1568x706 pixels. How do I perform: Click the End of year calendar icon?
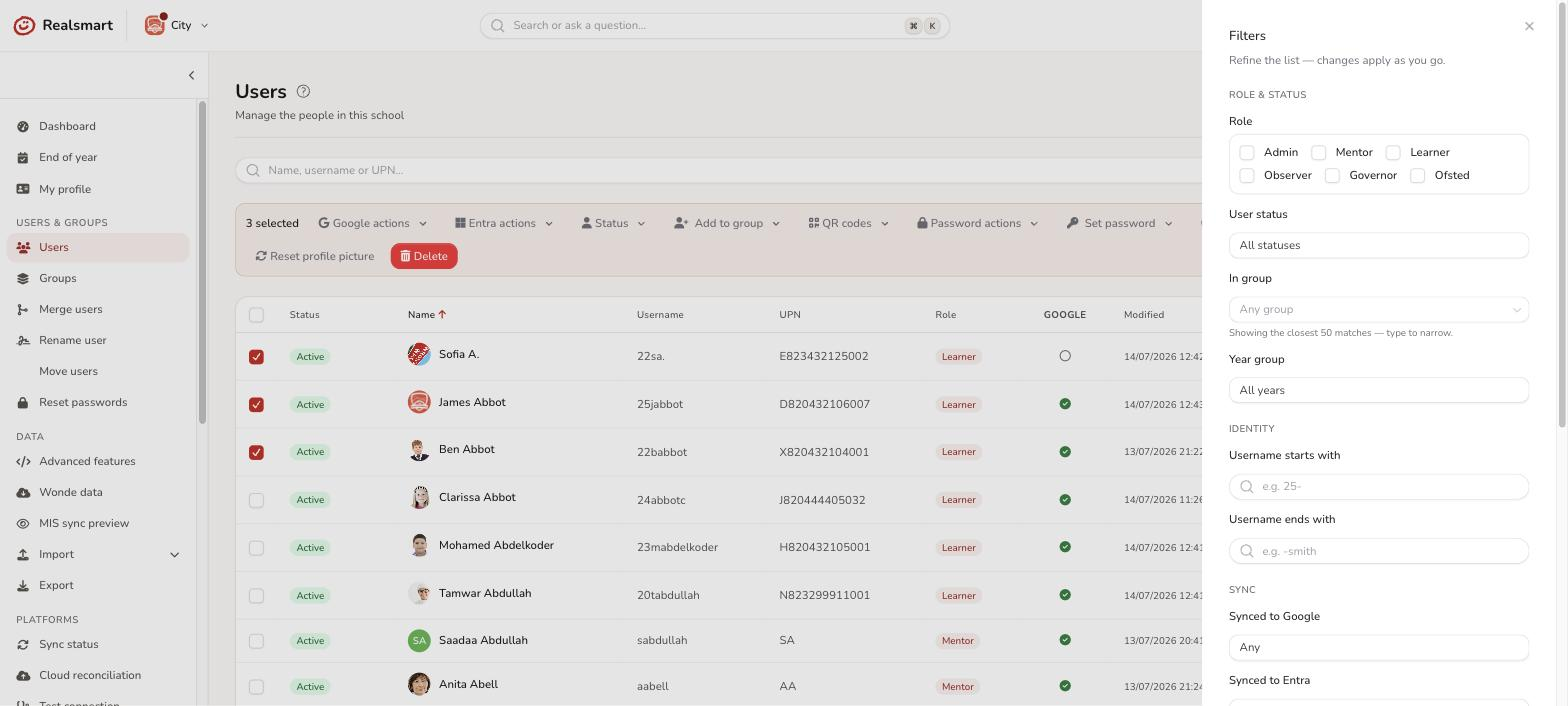[x=23, y=157]
